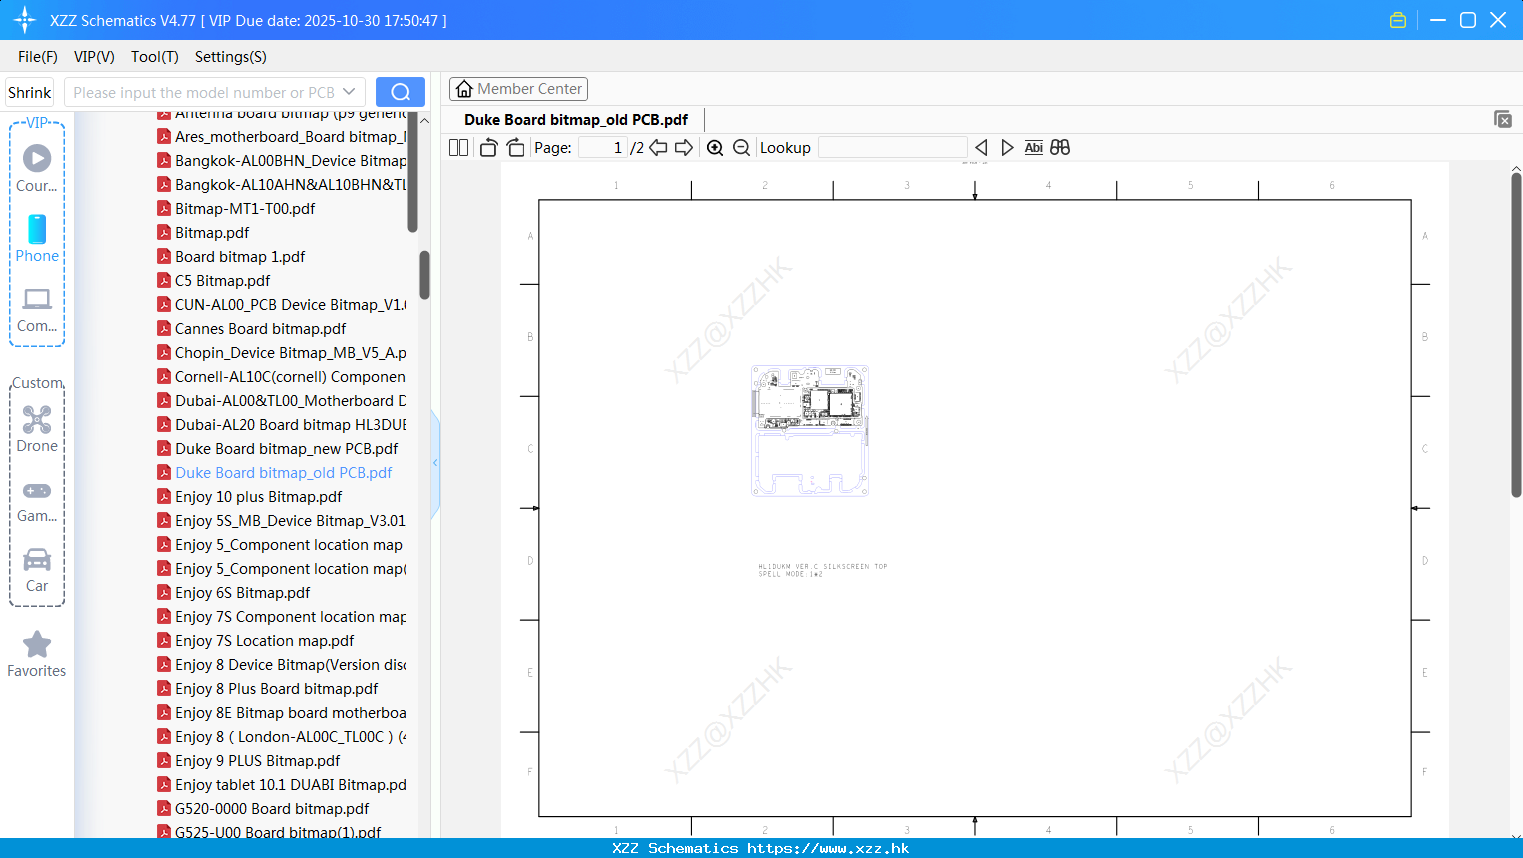The height and width of the screenshot is (858, 1523).
Task: Close the open PDF tab icon
Action: coord(1502,119)
